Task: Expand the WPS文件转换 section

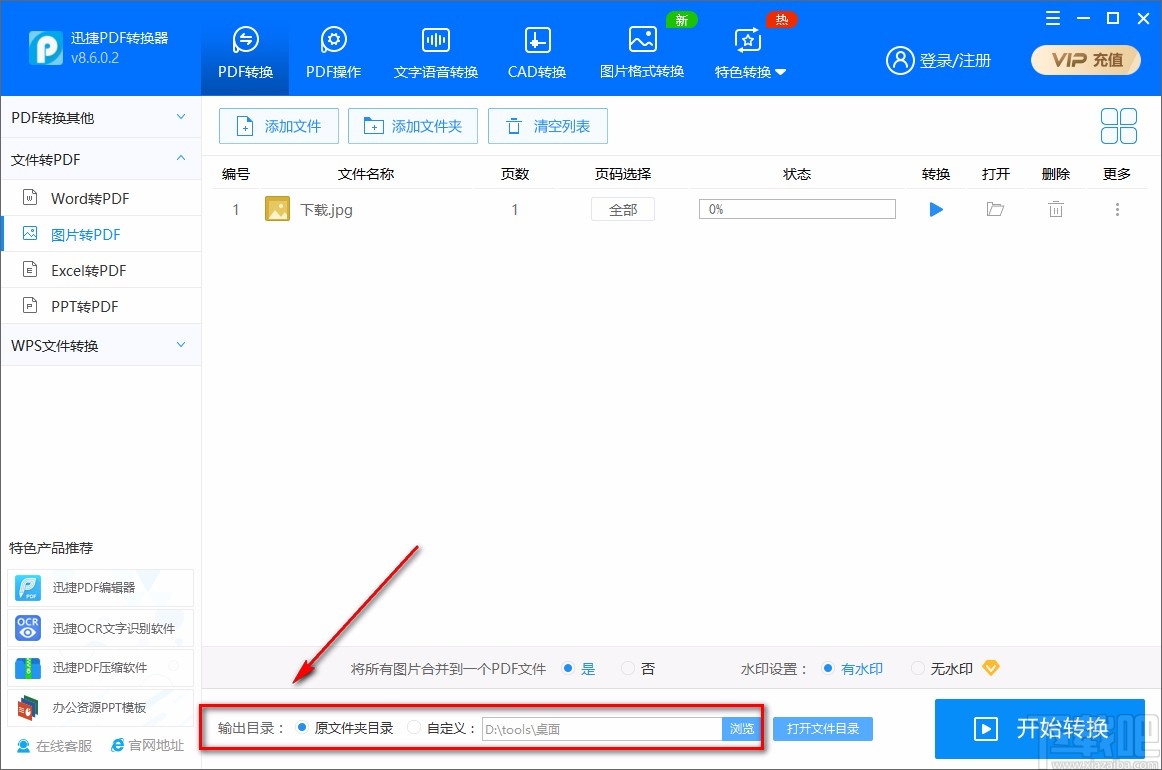Action: [x=100, y=345]
